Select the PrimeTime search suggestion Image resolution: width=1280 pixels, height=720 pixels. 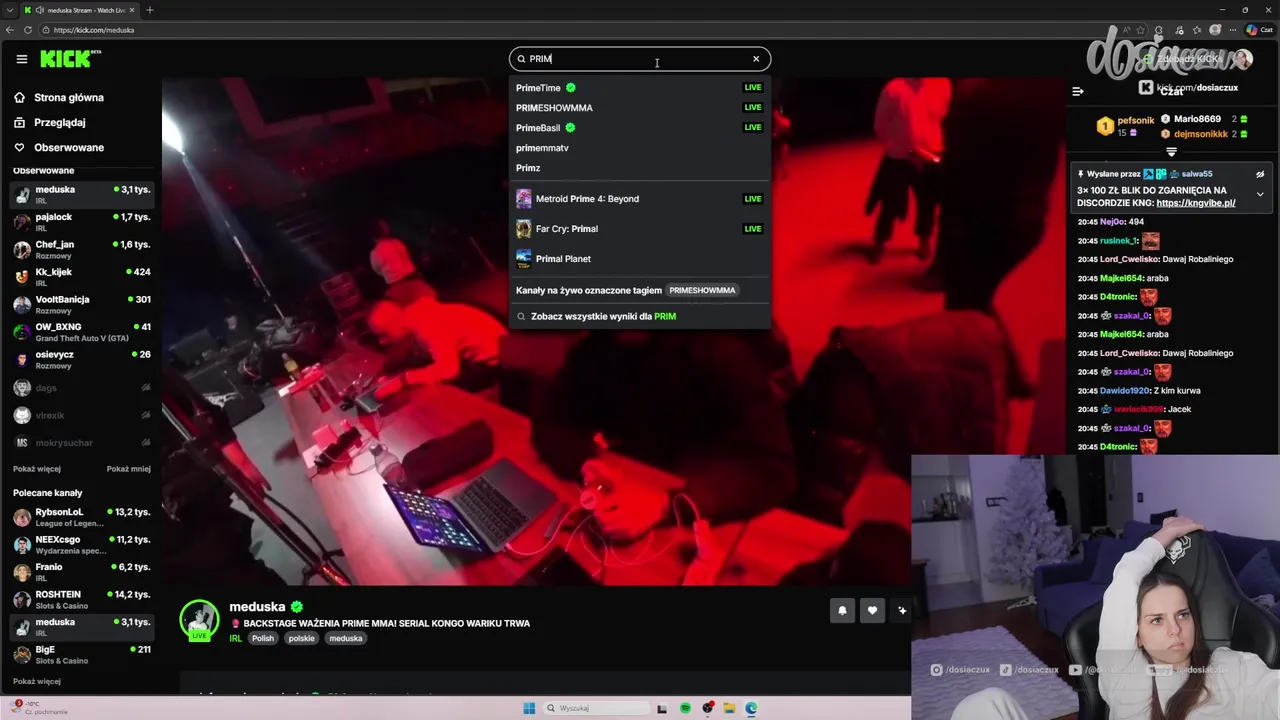640,88
